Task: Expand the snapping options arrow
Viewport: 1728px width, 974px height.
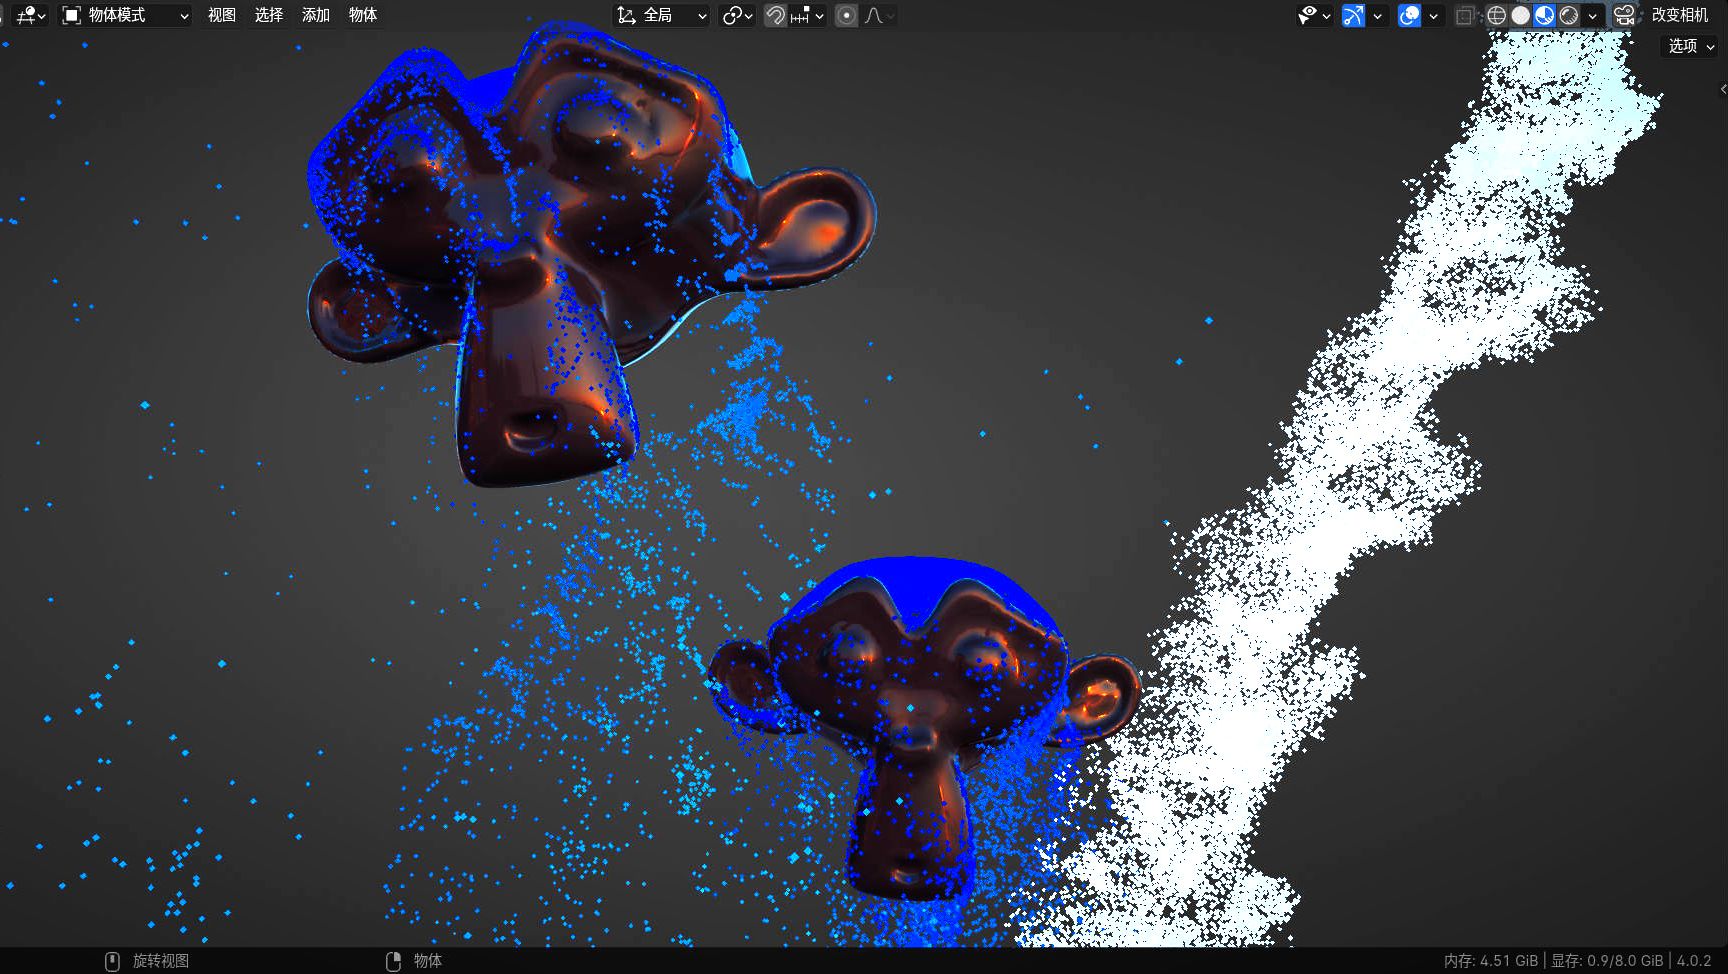Action: [x=819, y=15]
